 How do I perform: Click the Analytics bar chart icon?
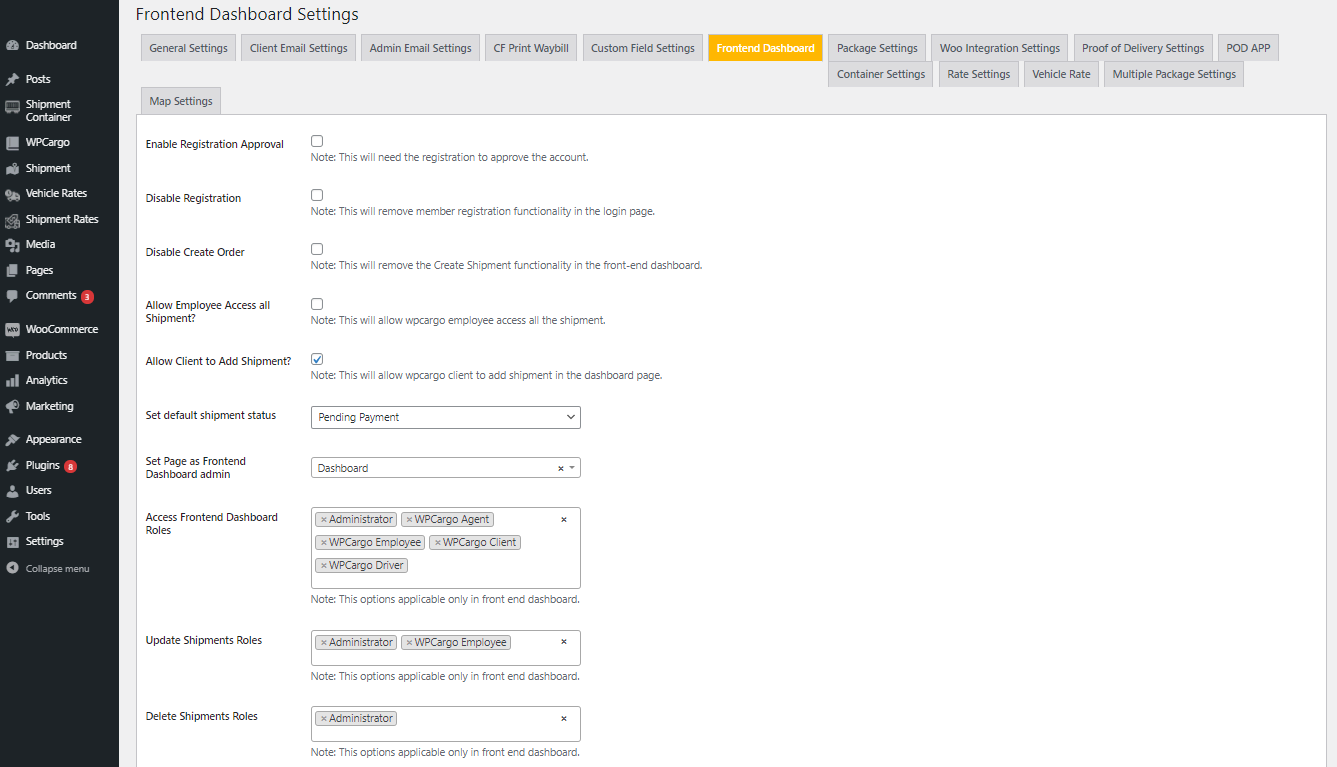coord(12,381)
